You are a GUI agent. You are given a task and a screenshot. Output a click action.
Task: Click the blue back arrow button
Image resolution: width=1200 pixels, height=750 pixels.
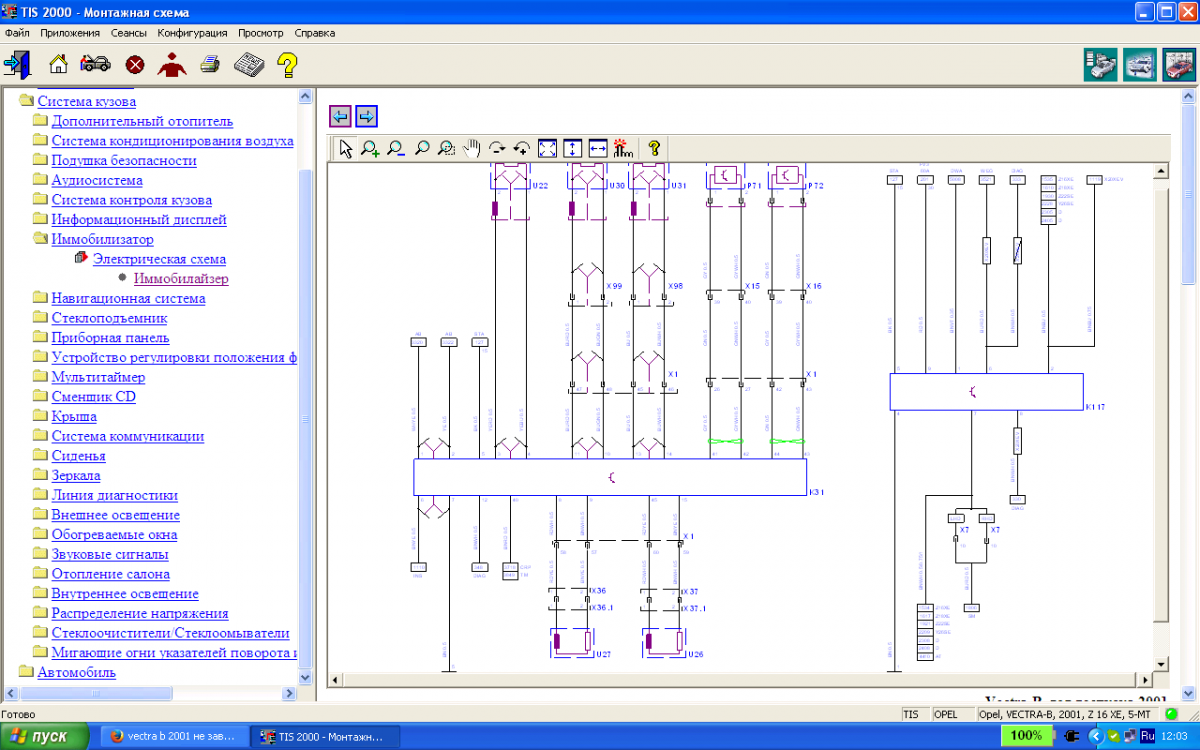tap(340, 116)
